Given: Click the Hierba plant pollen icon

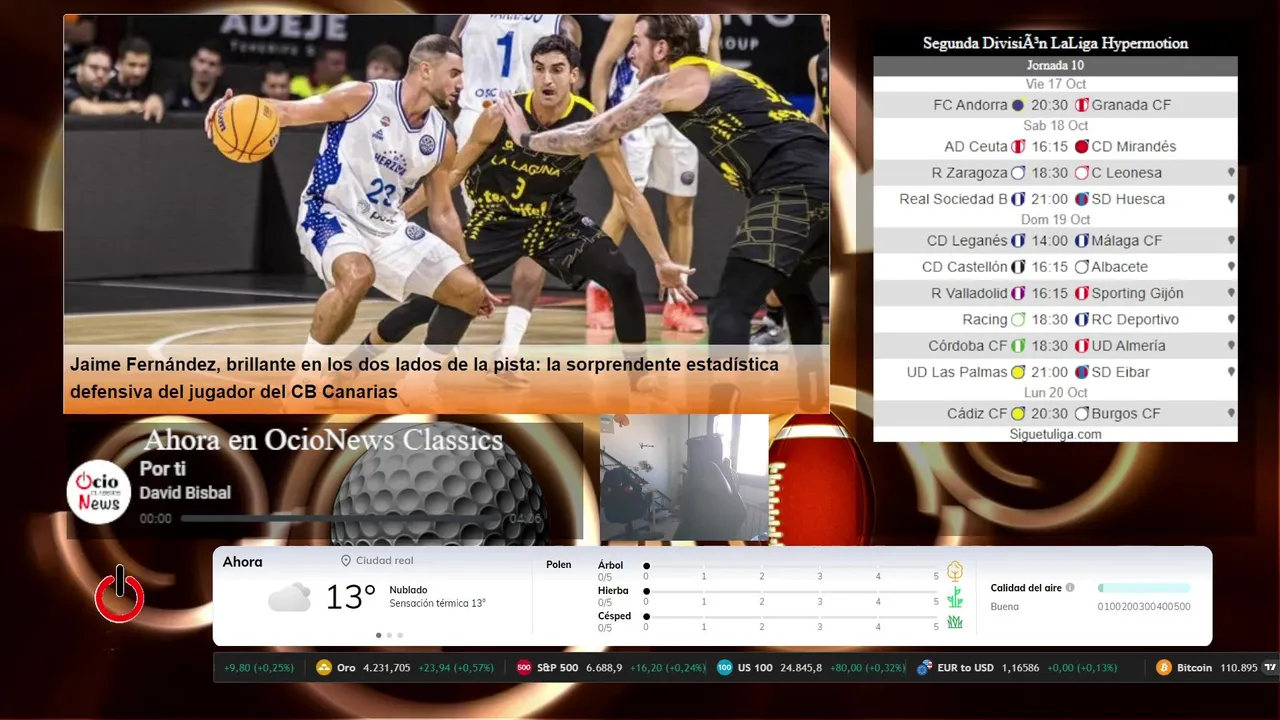Looking at the screenshot, I should pyautogui.click(x=955, y=597).
